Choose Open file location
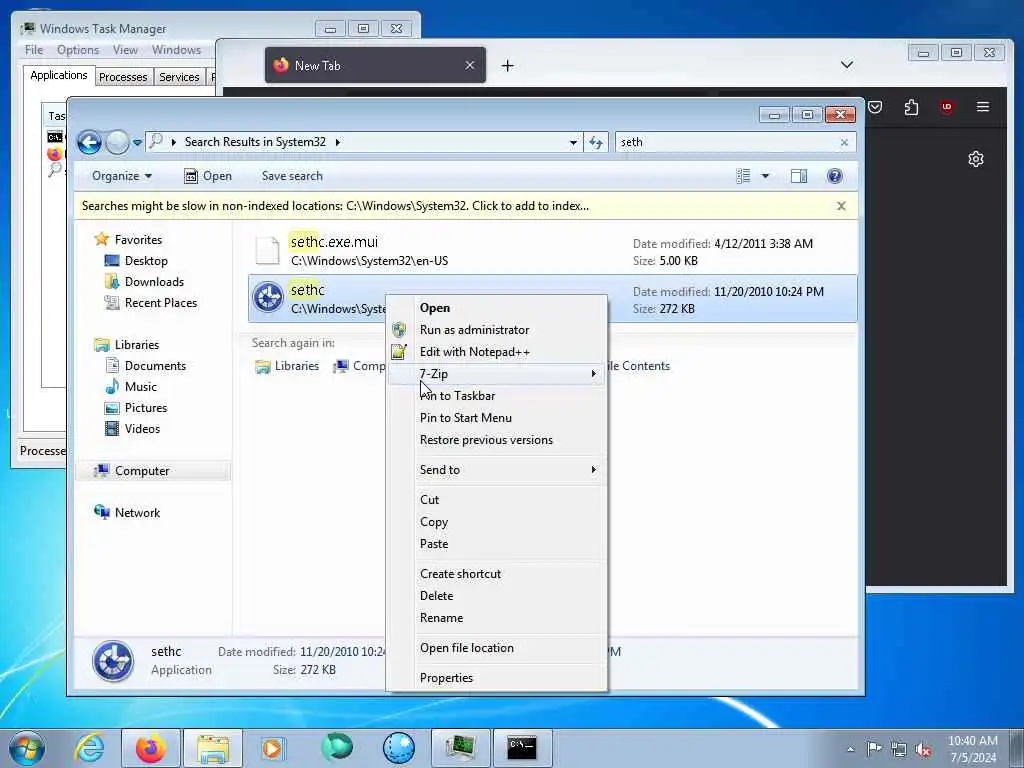1024x768 pixels. [x=497, y=648]
